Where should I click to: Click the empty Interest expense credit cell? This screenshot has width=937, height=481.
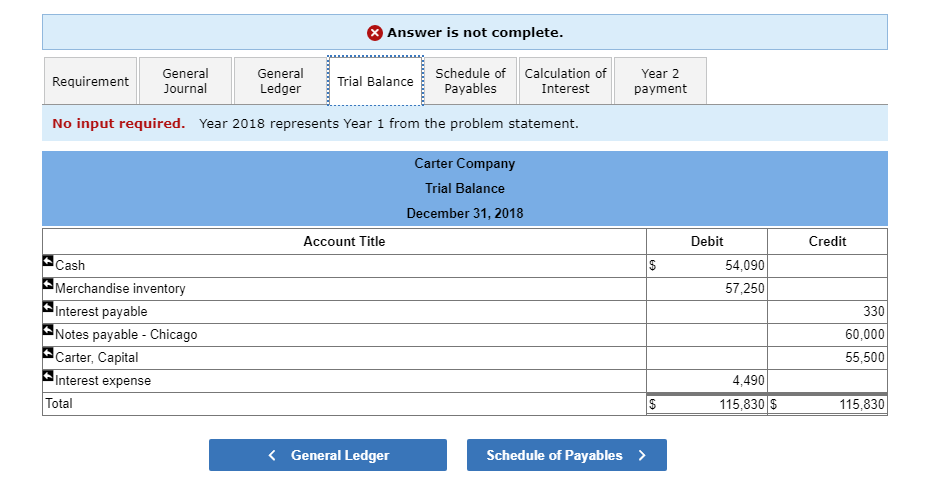(827, 381)
